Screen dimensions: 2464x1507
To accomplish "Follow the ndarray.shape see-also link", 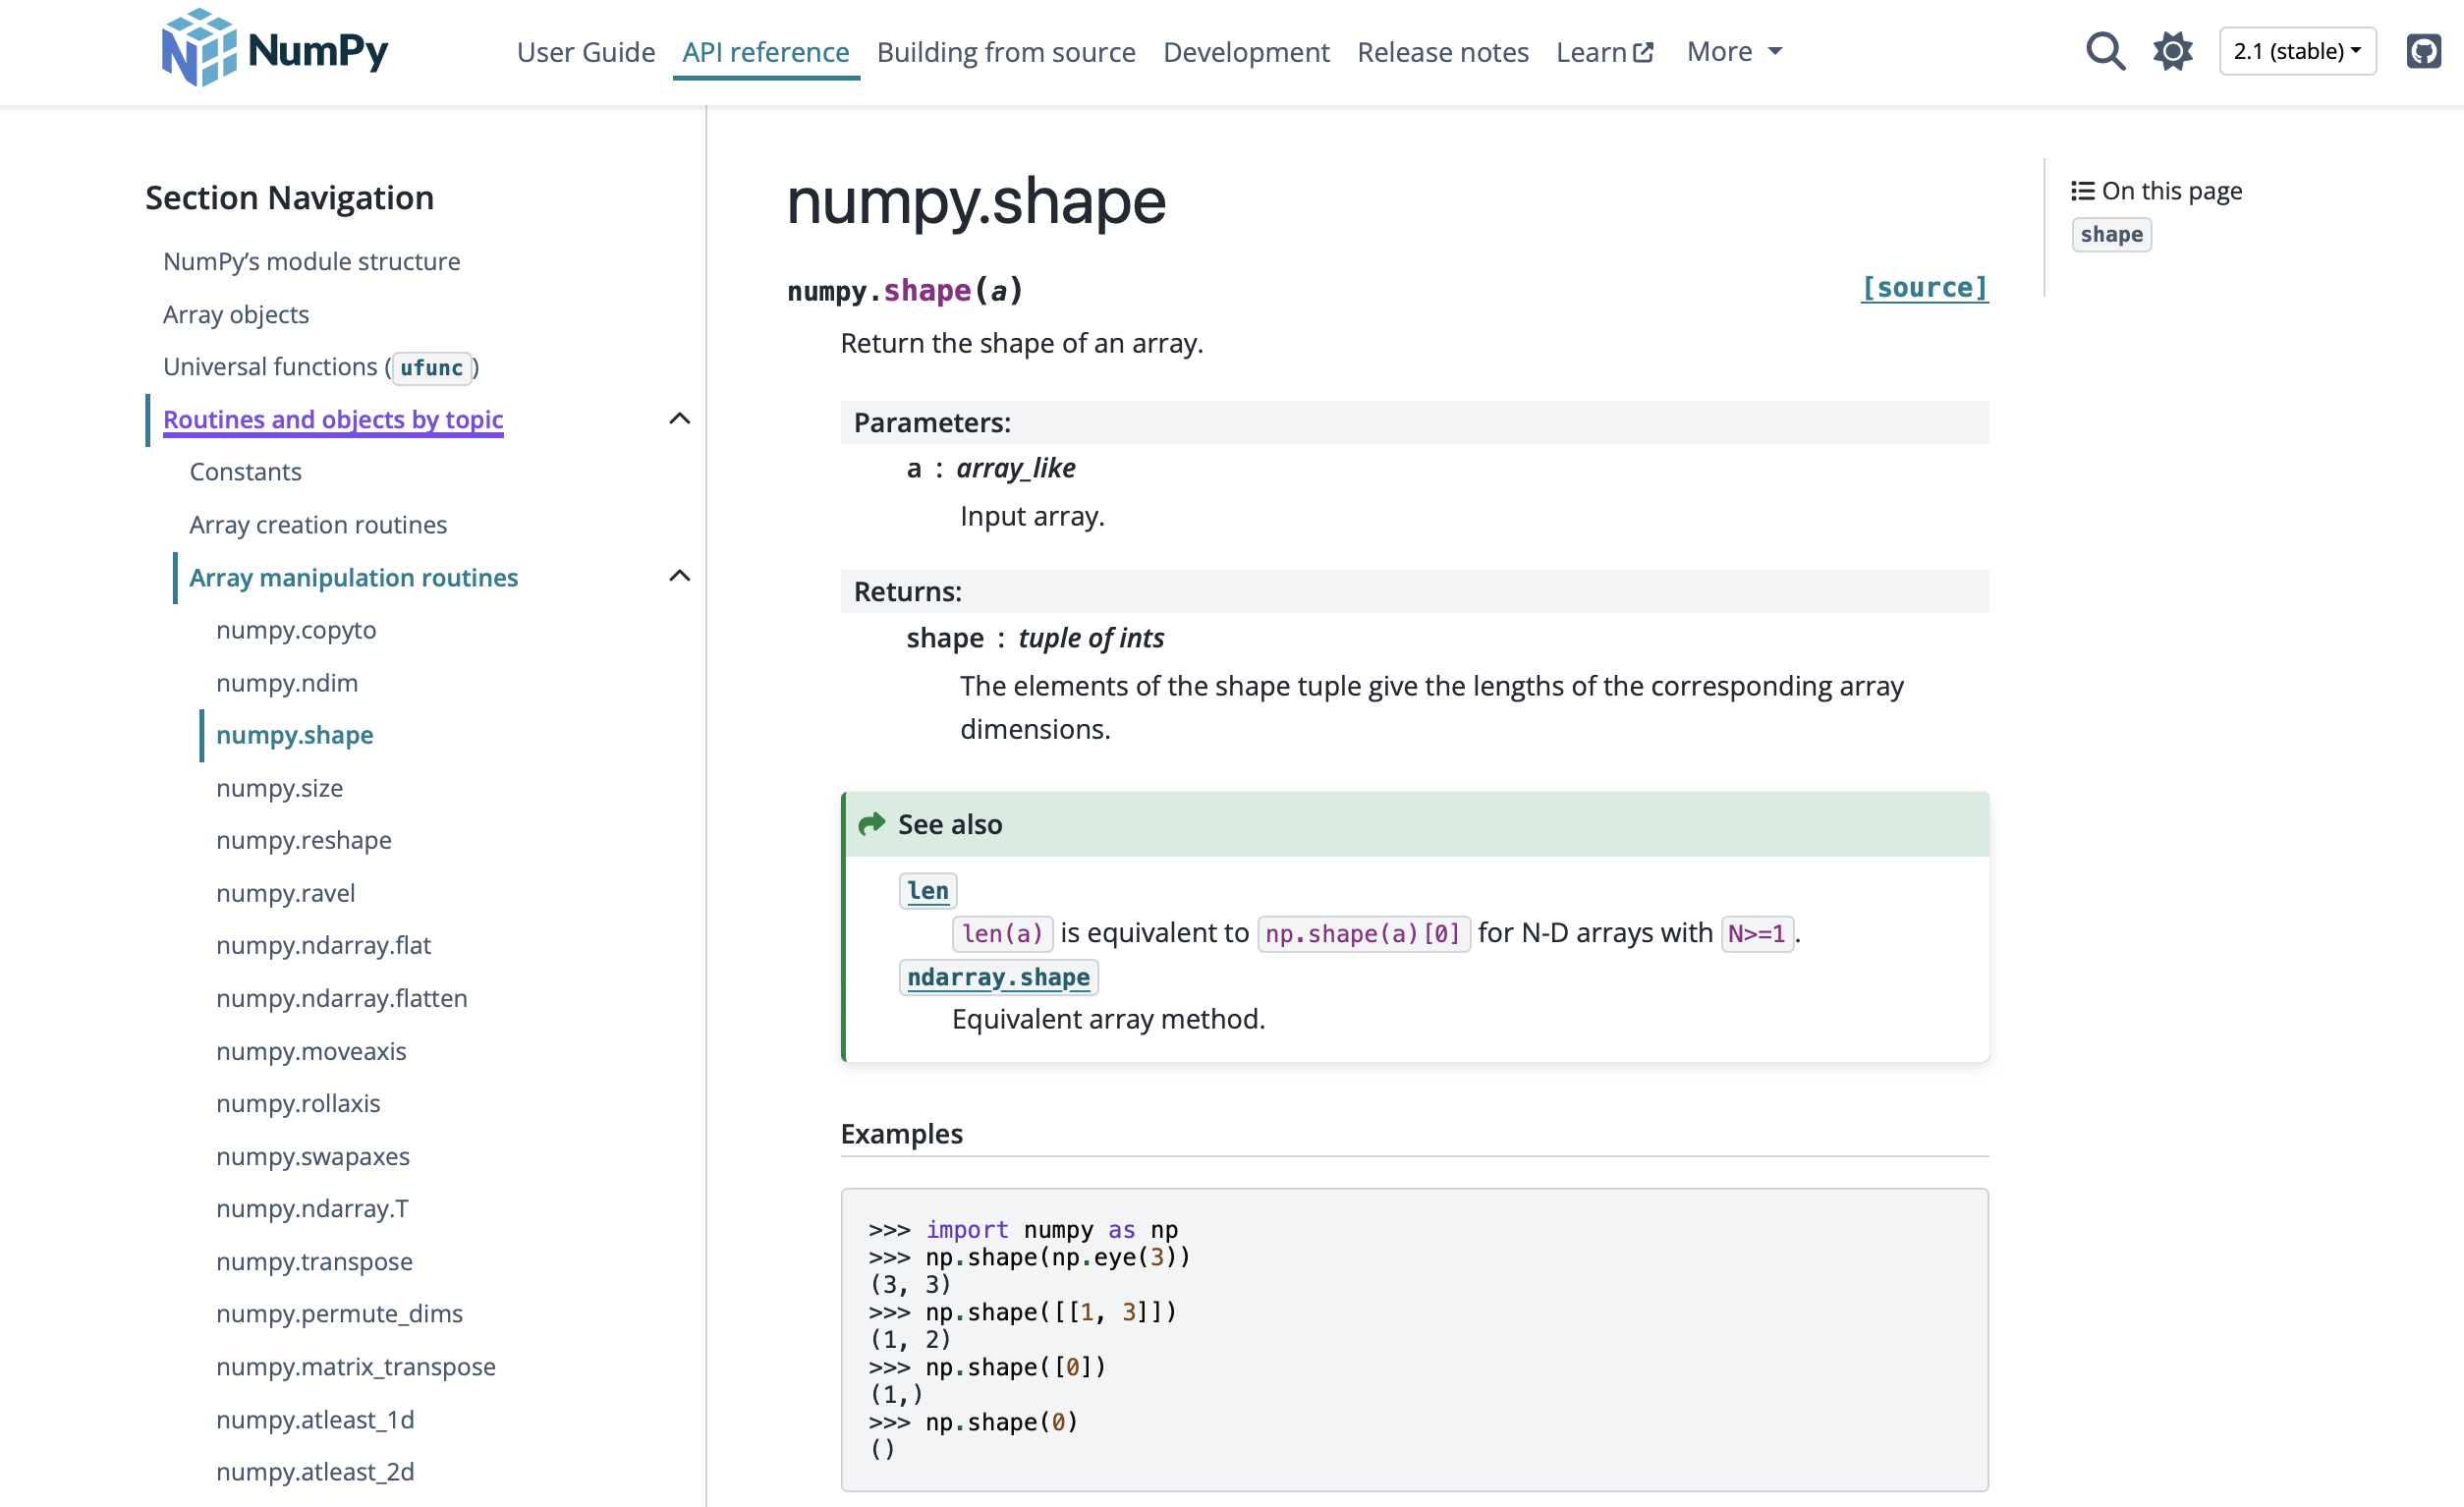I will click(998, 977).
